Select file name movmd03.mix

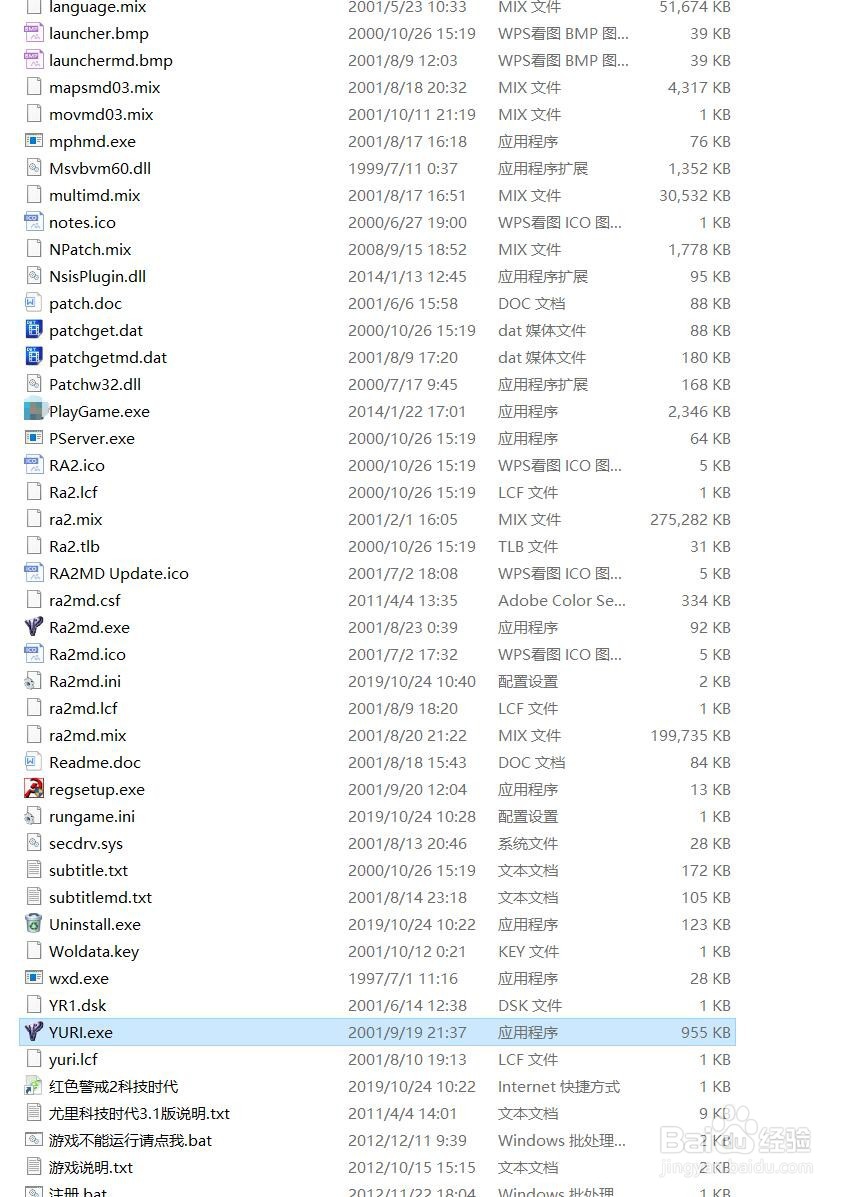(x=101, y=115)
